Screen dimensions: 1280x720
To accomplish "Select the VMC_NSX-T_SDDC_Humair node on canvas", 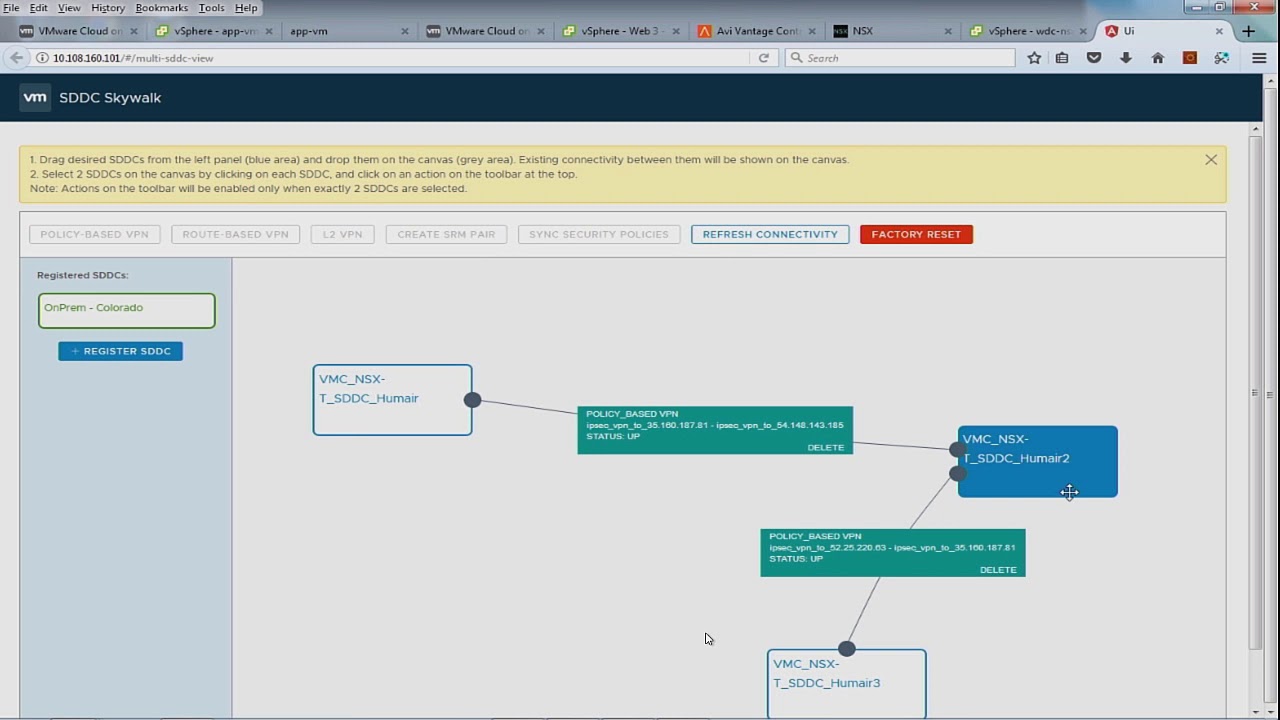I will [x=392, y=400].
